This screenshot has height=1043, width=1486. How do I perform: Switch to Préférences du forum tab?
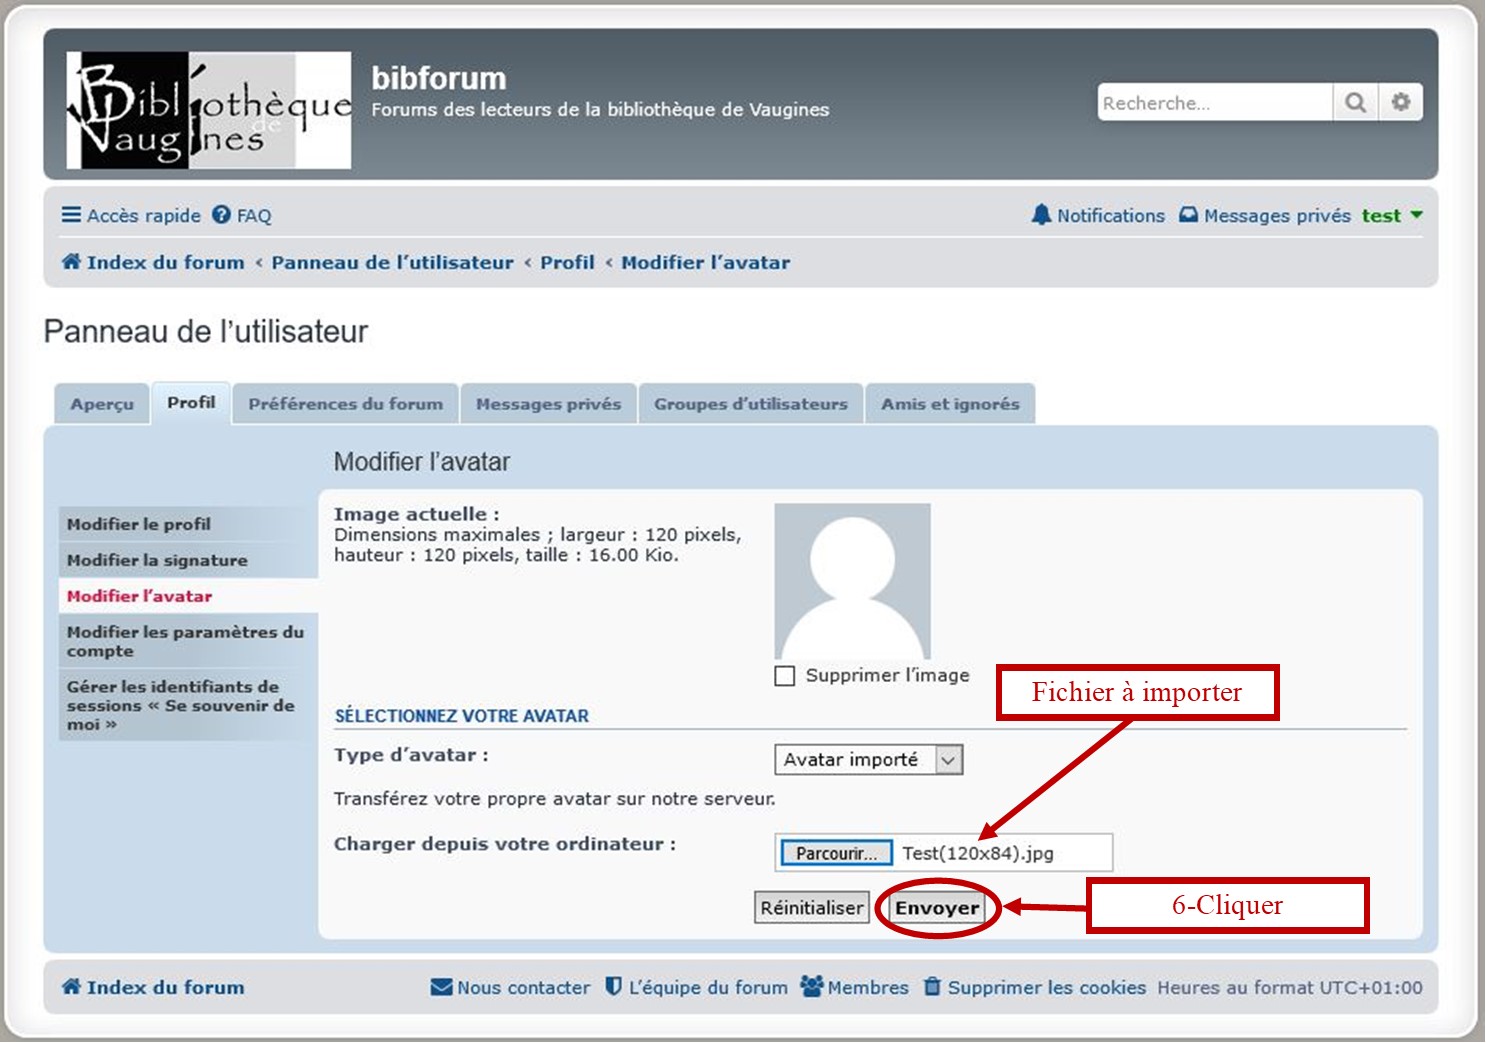click(x=345, y=404)
